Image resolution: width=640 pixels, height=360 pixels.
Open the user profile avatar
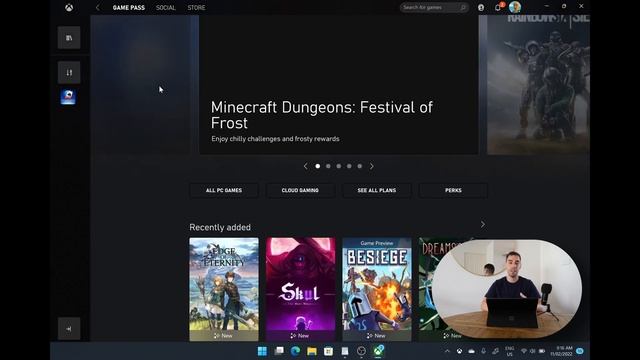pyautogui.click(x=515, y=7)
